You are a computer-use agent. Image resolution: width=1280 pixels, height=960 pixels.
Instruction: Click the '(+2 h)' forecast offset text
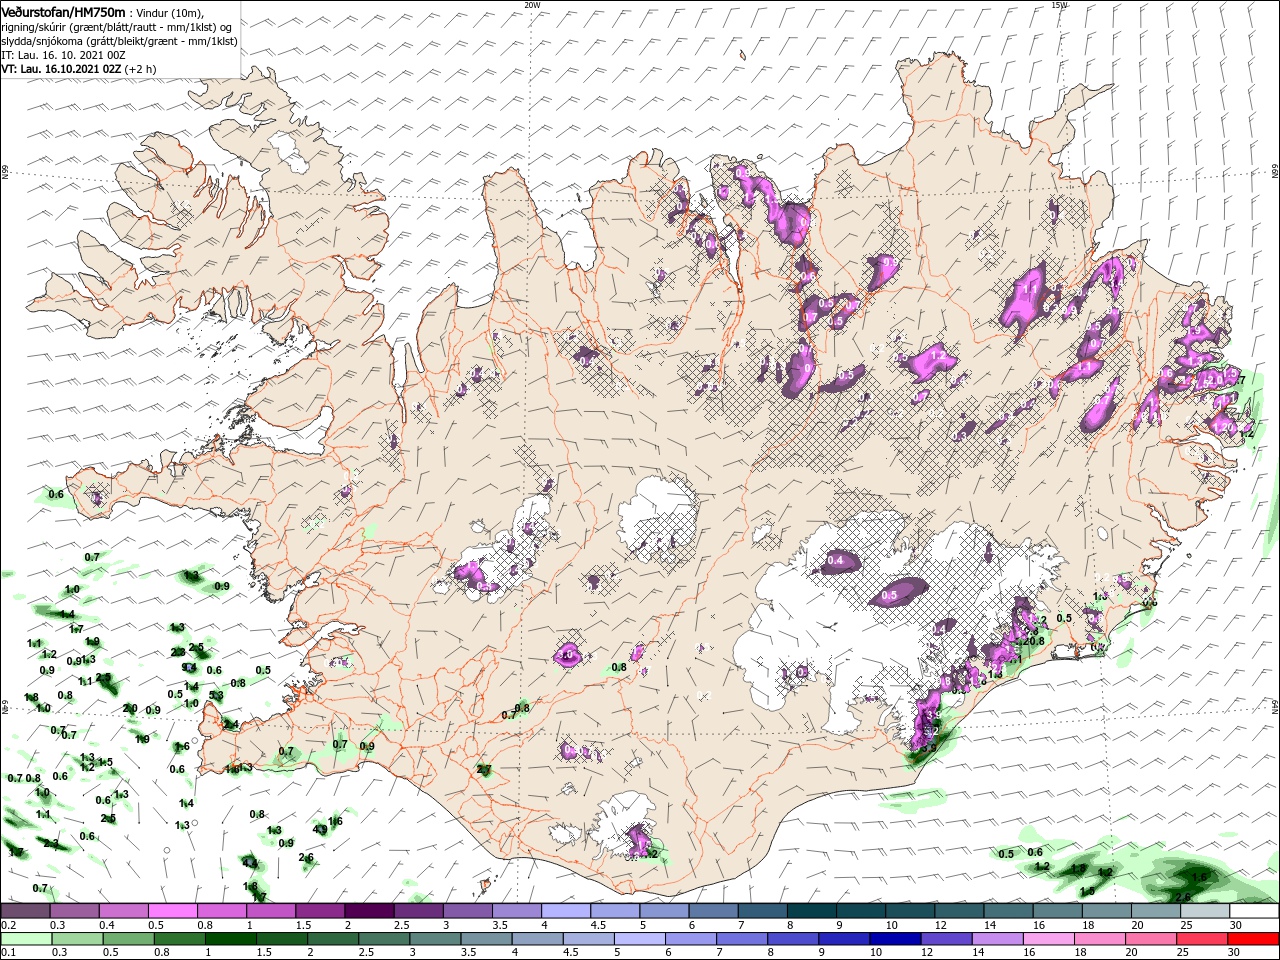[x=141, y=69]
